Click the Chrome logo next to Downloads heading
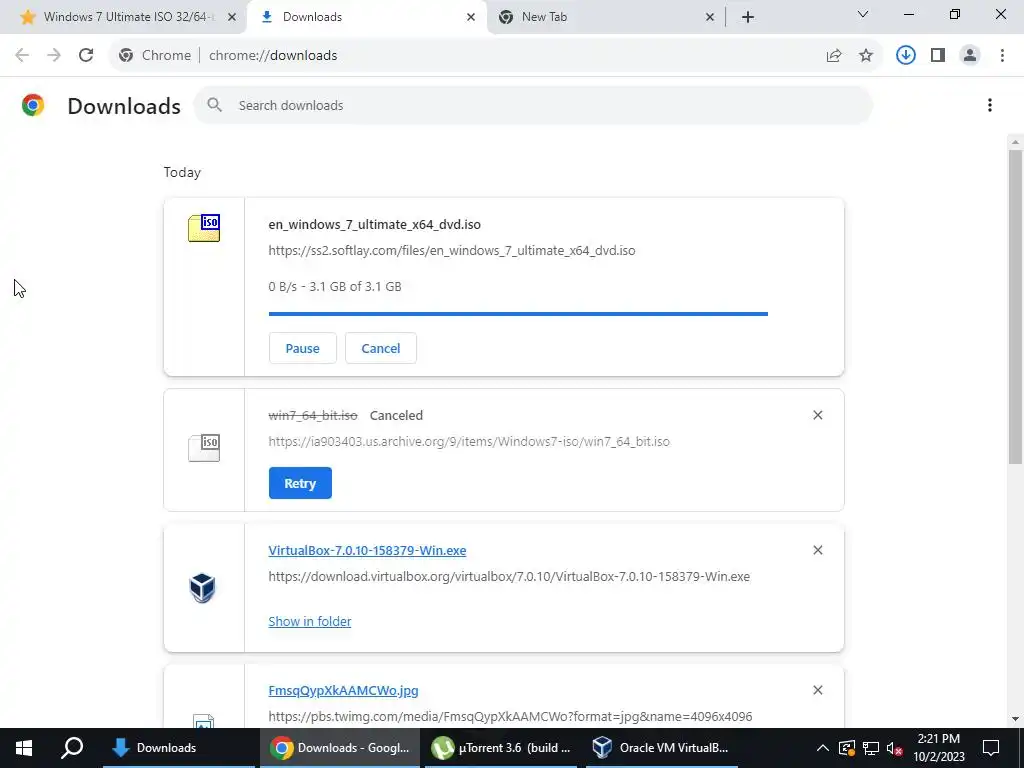This screenshot has width=1024, height=768. tap(33, 105)
